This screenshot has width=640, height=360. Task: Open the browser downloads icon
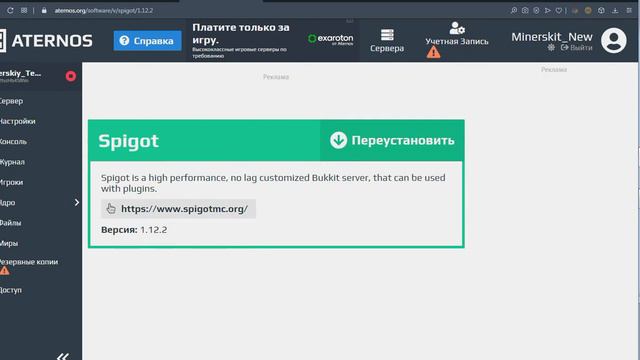coord(615,11)
